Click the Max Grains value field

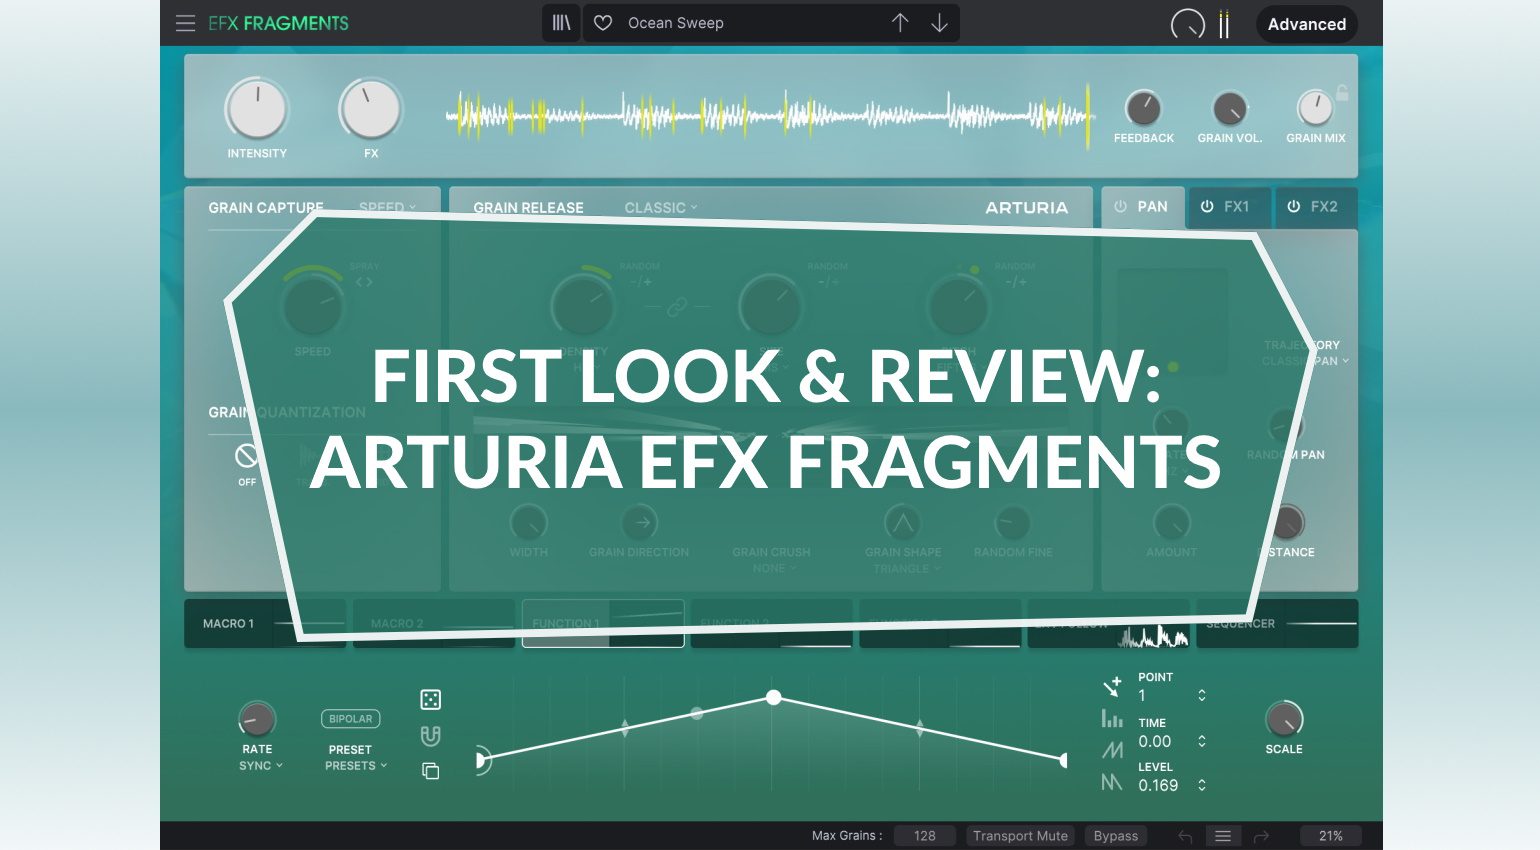coord(924,836)
